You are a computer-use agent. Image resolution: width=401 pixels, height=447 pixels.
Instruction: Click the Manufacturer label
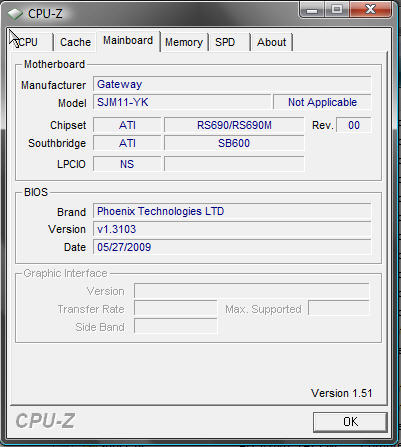click(x=53, y=85)
